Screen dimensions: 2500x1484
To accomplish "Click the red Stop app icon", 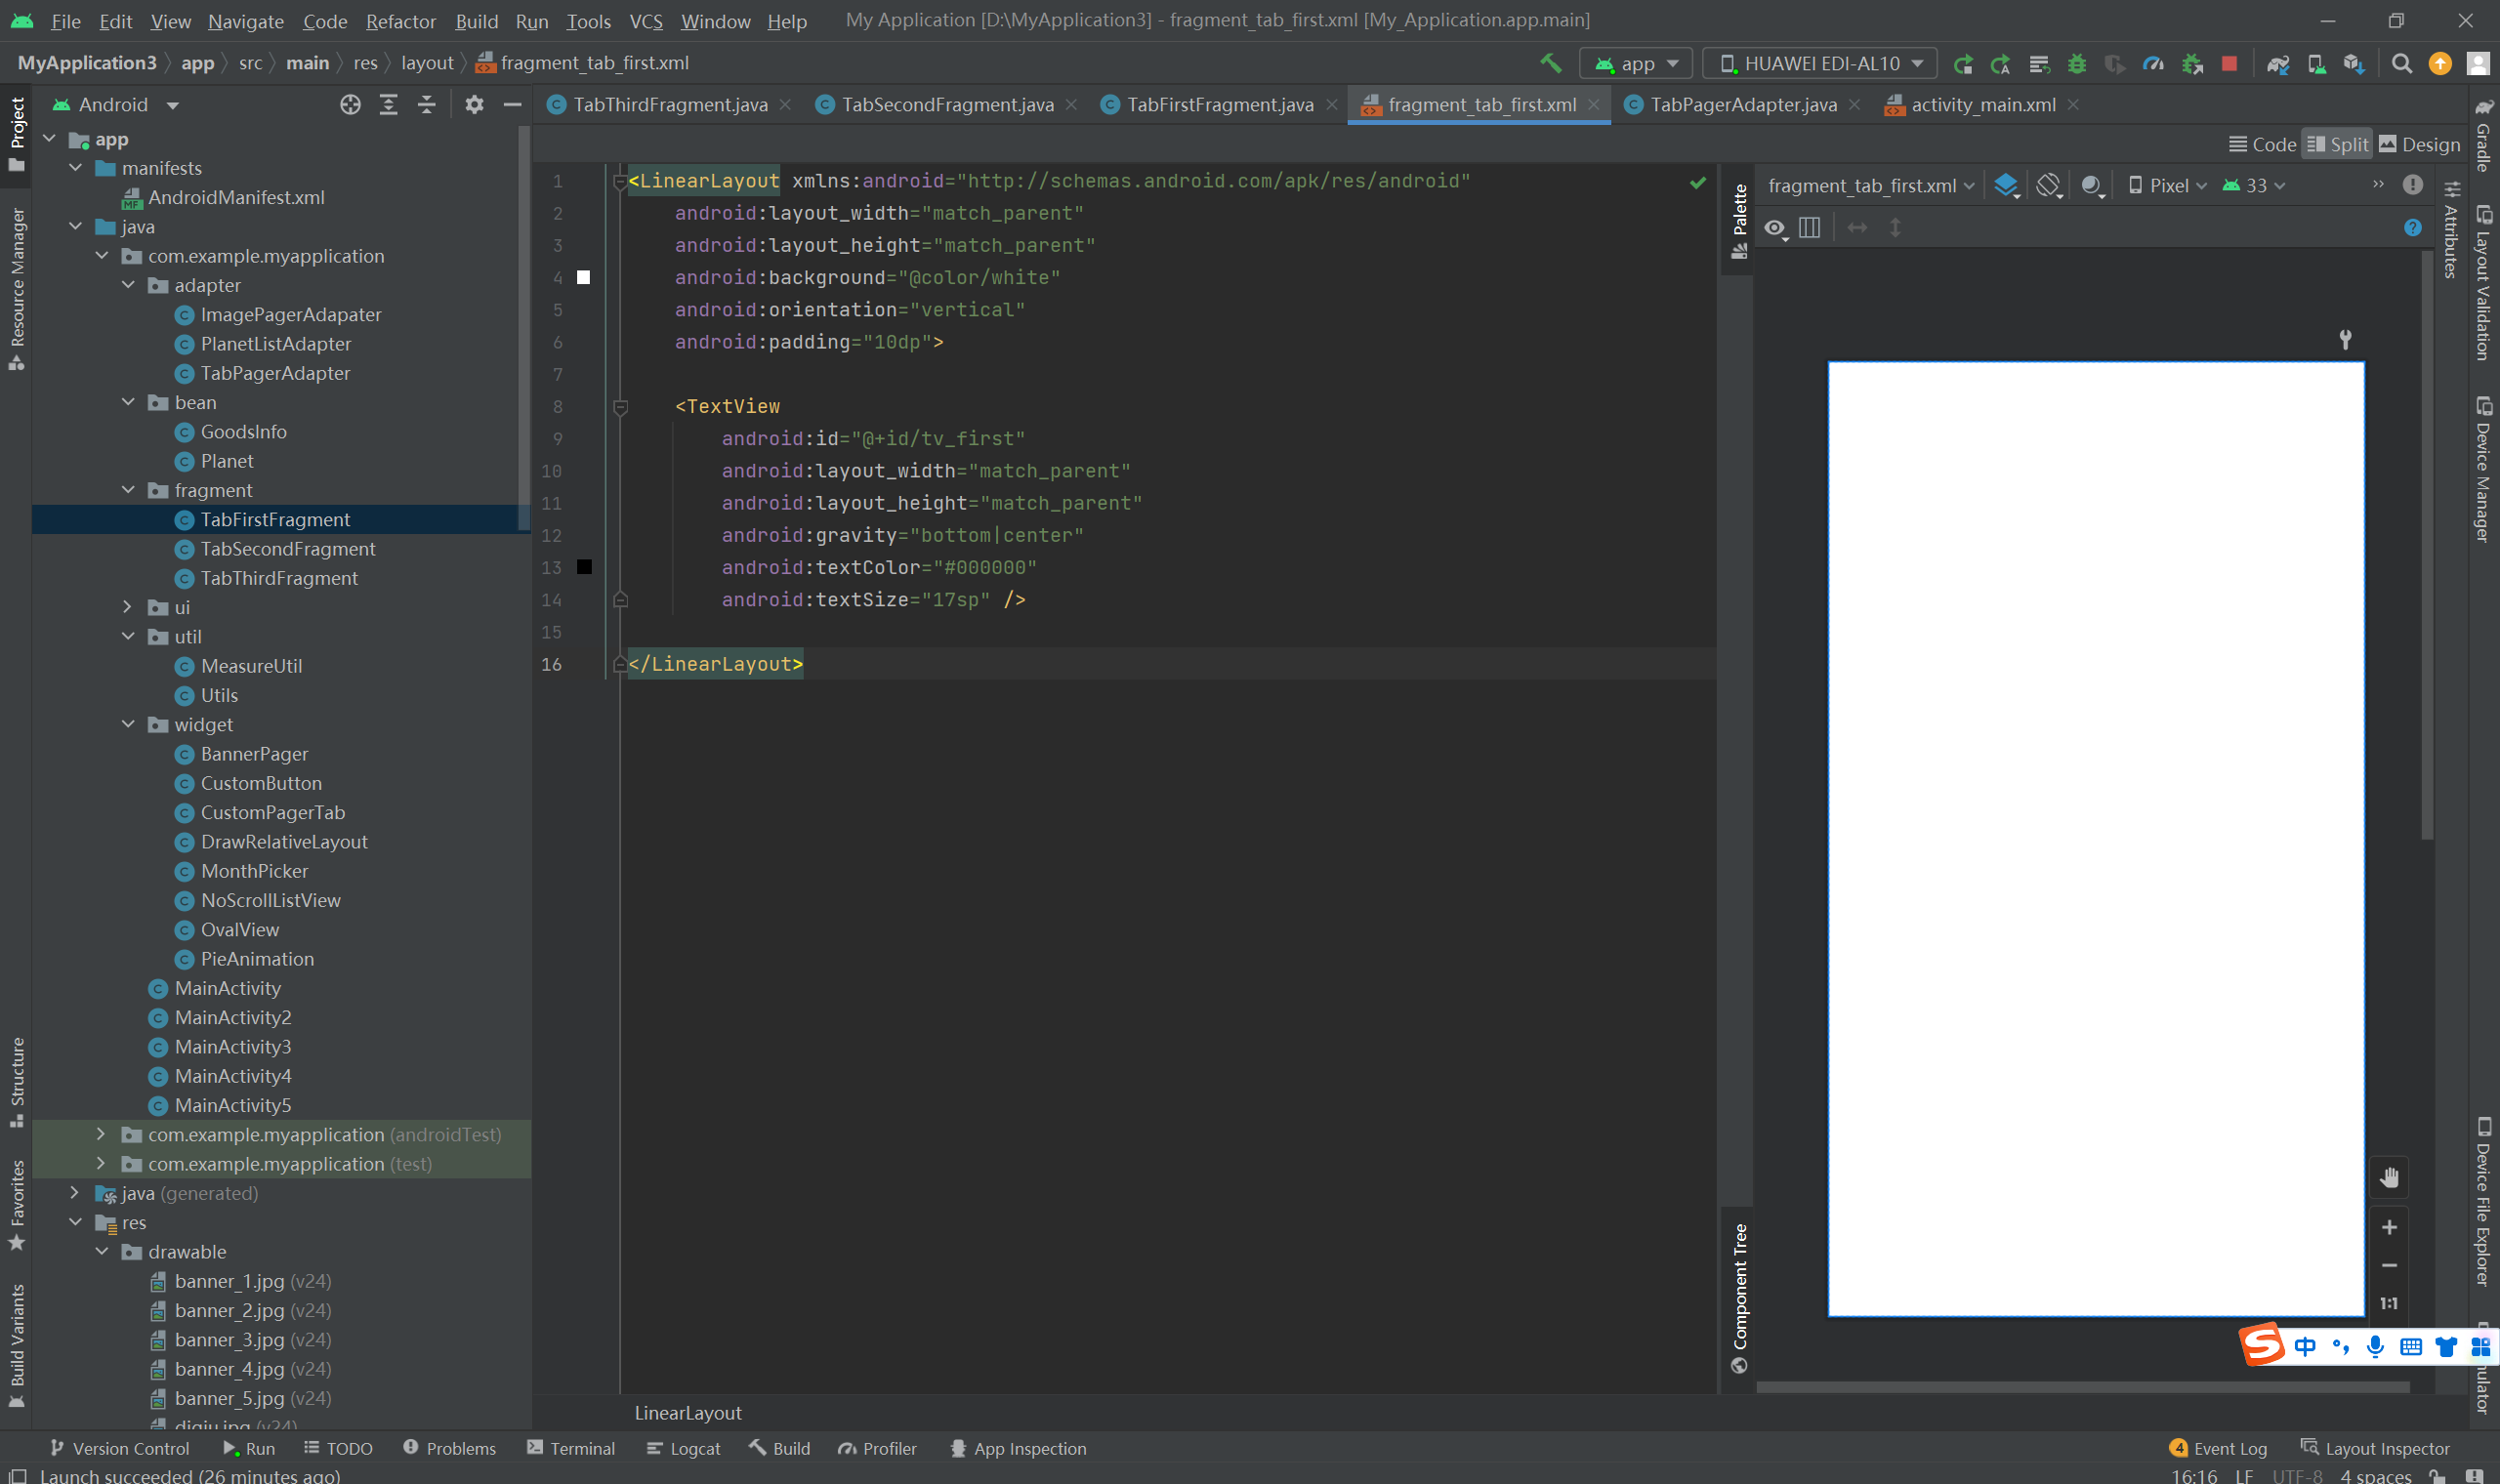I will click(2229, 63).
